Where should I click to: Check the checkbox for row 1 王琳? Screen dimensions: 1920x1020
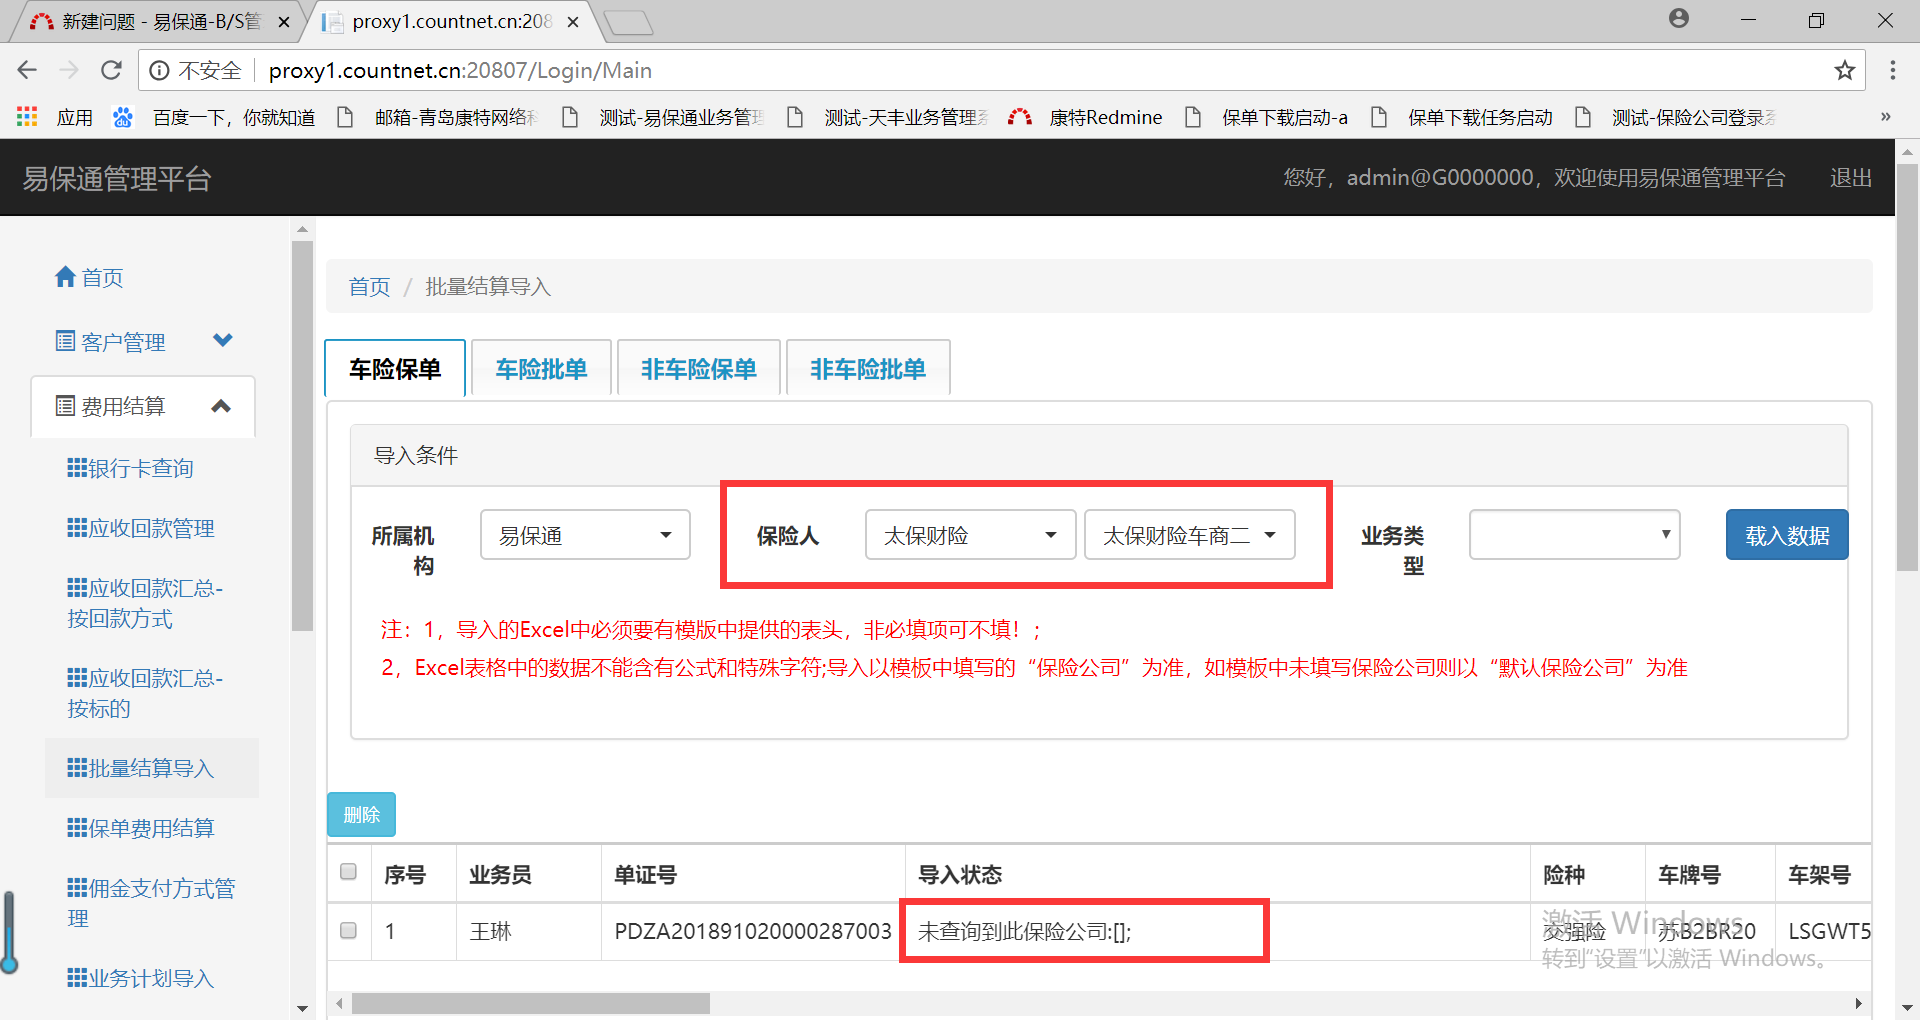(x=348, y=931)
